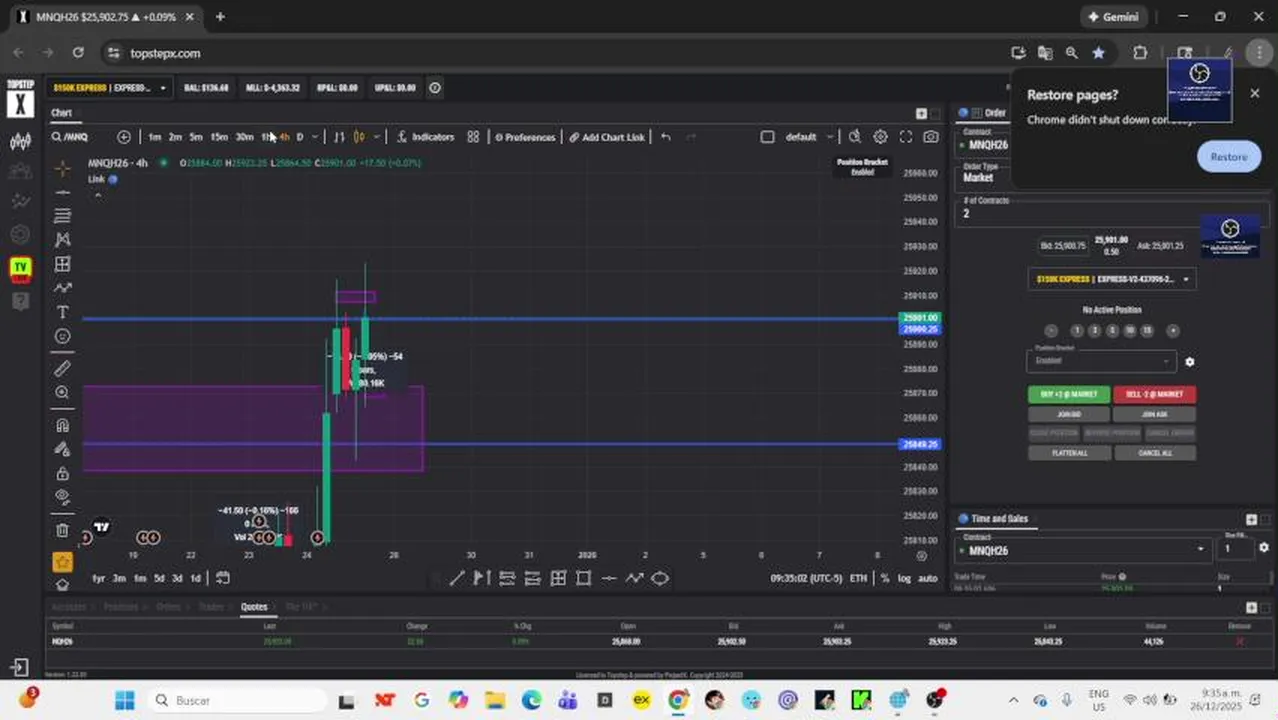Dismiss the Restore pages popup
Image resolution: width=1278 pixels, height=720 pixels.
point(1255,94)
